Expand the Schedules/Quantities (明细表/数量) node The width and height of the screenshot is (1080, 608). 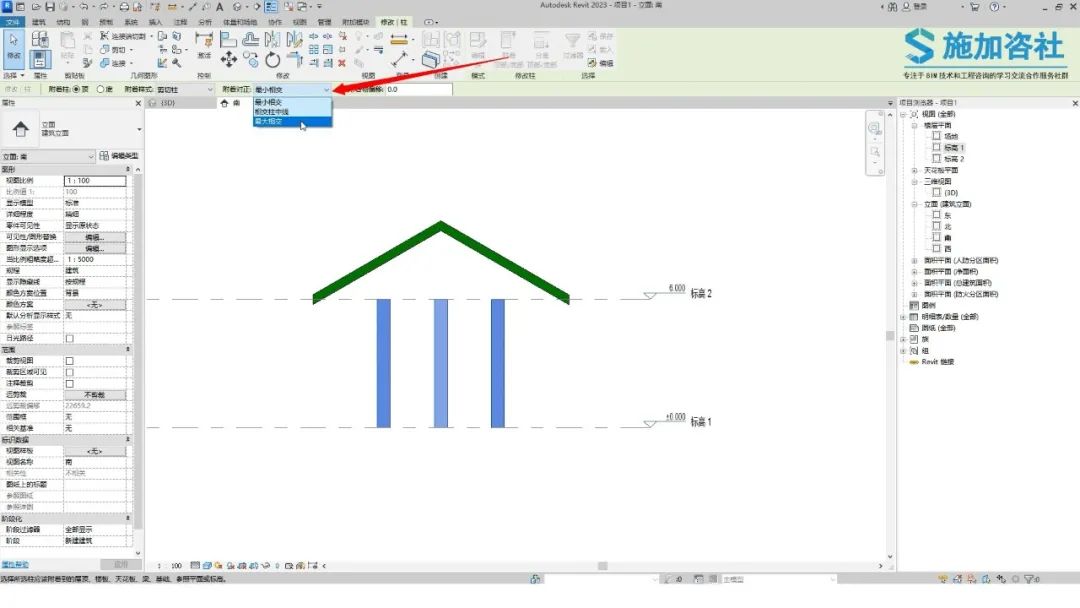(x=903, y=317)
